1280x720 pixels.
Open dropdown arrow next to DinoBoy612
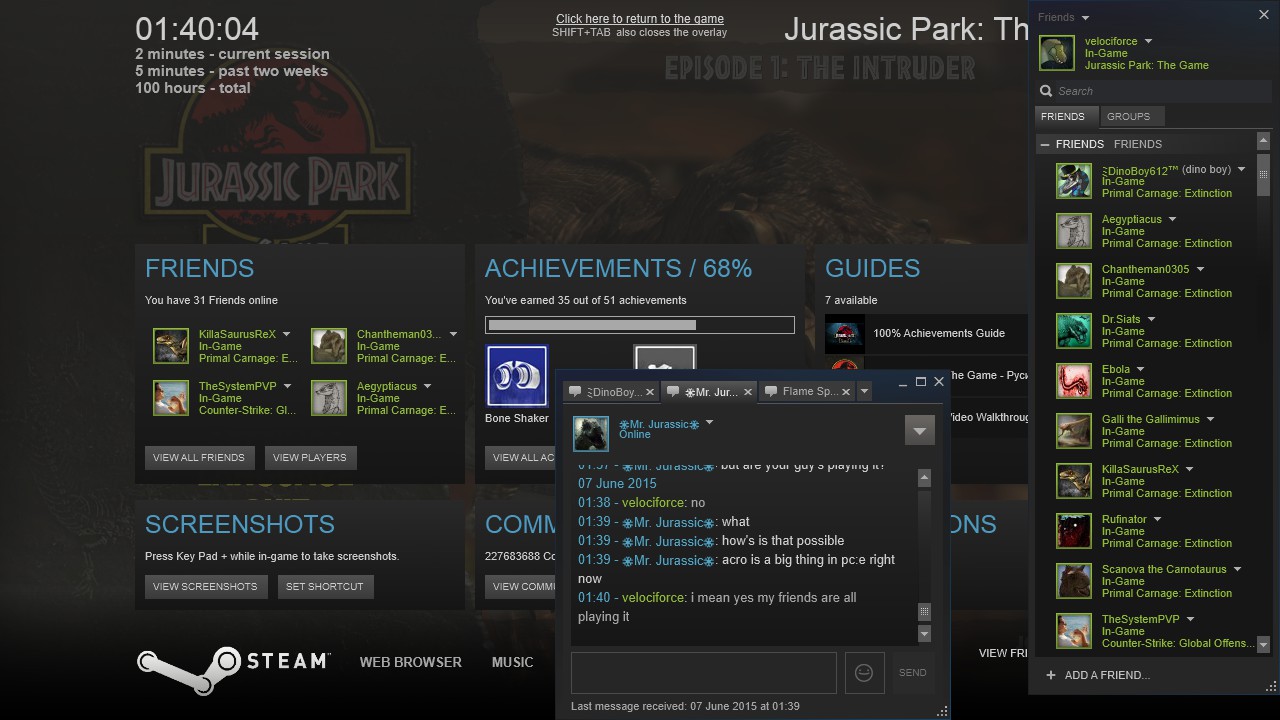[1242, 169]
